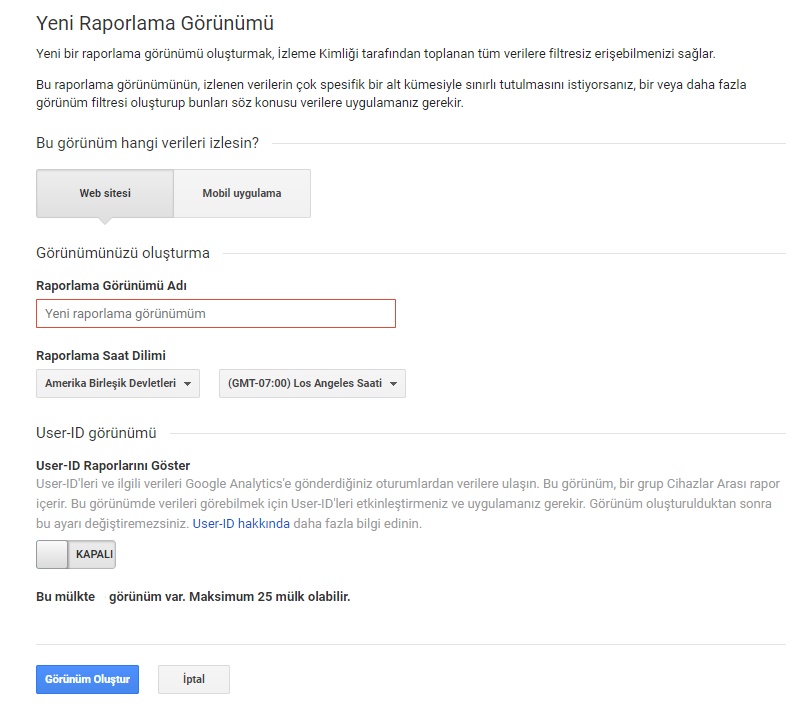Image resolution: width=798 pixels, height=708 pixels.
Task: Click the 'Bu görünüm hangi verileri izlesin?' heading
Action: pos(147,143)
